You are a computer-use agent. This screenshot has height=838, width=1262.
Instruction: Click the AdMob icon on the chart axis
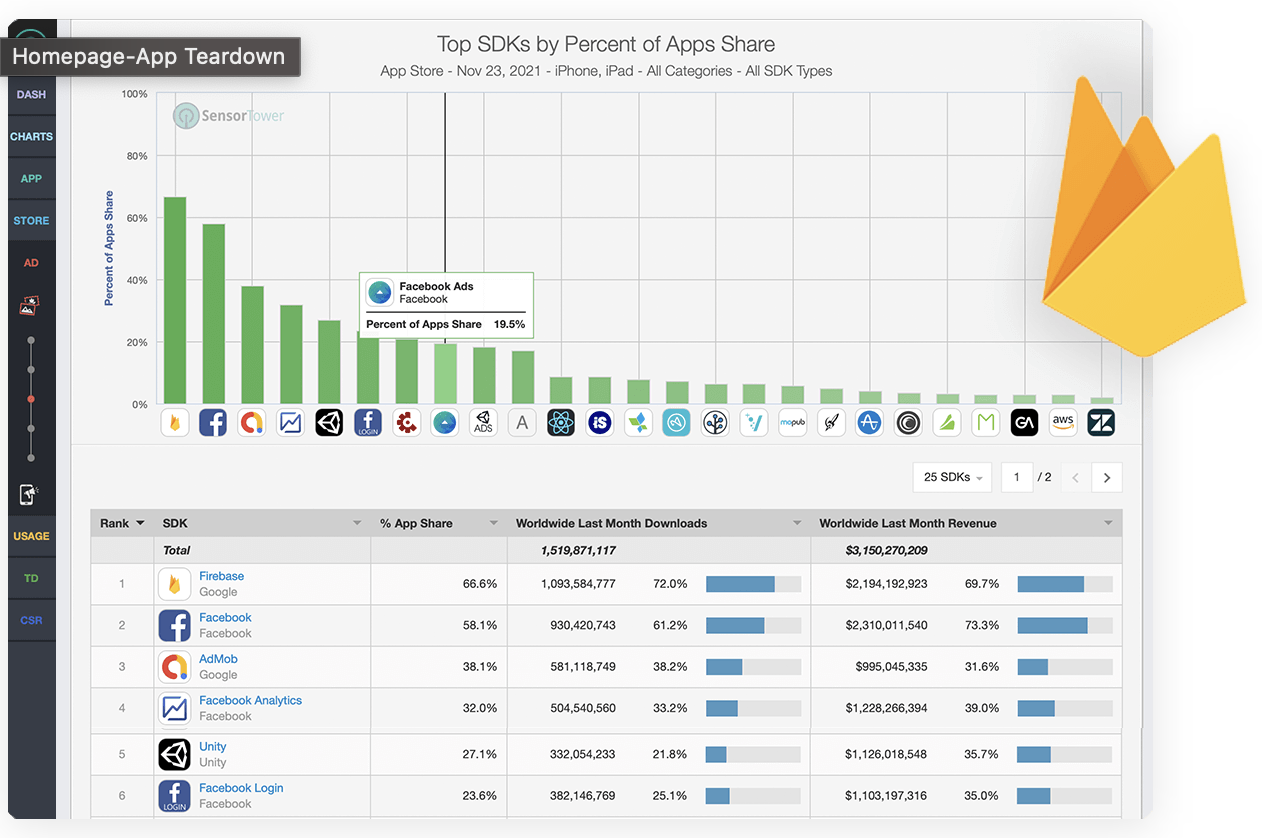click(x=252, y=423)
